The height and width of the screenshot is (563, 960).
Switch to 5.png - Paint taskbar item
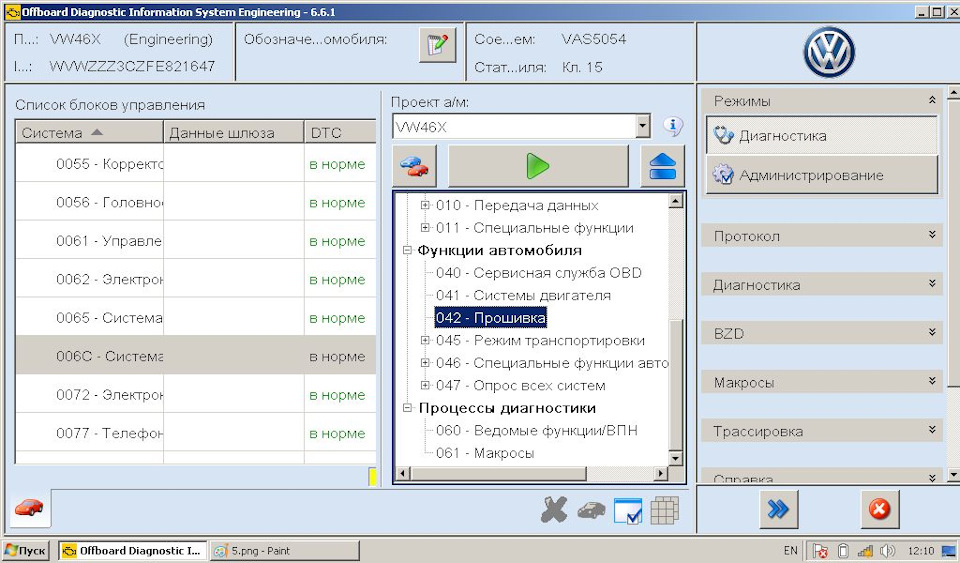pos(285,551)
